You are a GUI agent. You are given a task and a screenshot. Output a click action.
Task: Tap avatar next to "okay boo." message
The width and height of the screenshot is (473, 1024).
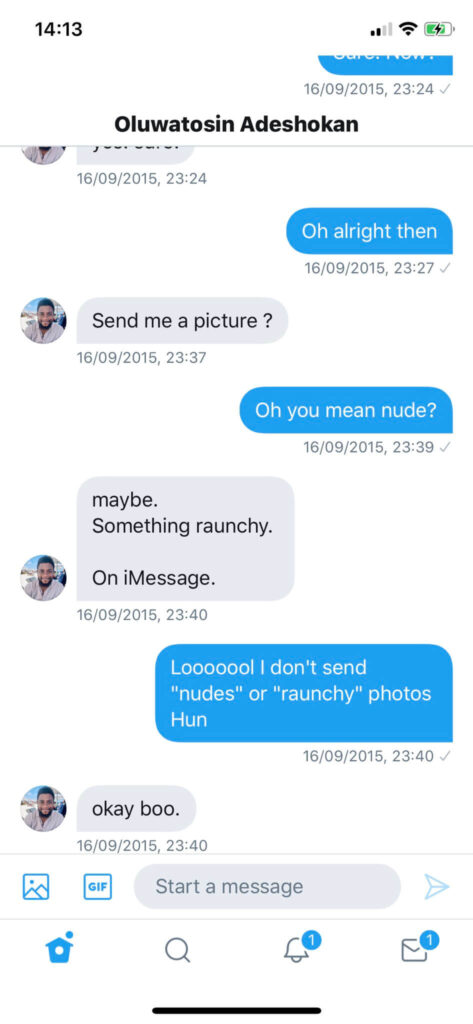(43, 808)
